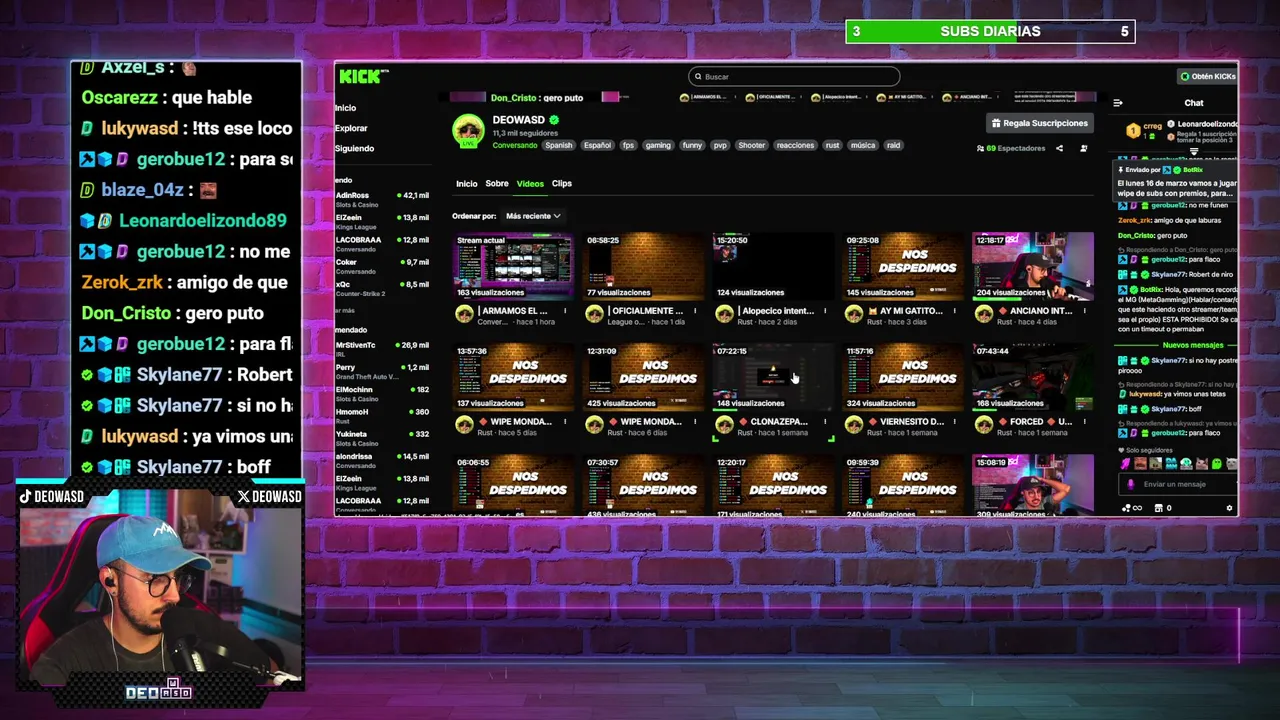Screen dimensions: 1280x720
Task: Click avatar beside ARMAMOS EL video title
Action: pyautogui.click(x=464, y=314)
